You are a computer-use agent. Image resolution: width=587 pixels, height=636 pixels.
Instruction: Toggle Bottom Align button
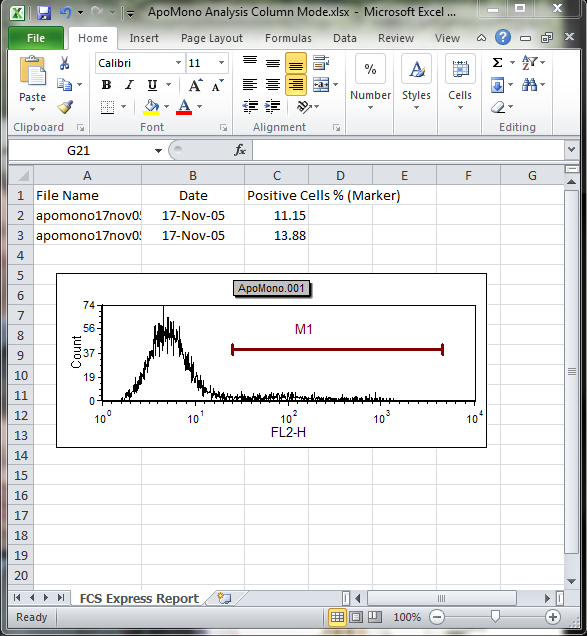coord(296,63)
